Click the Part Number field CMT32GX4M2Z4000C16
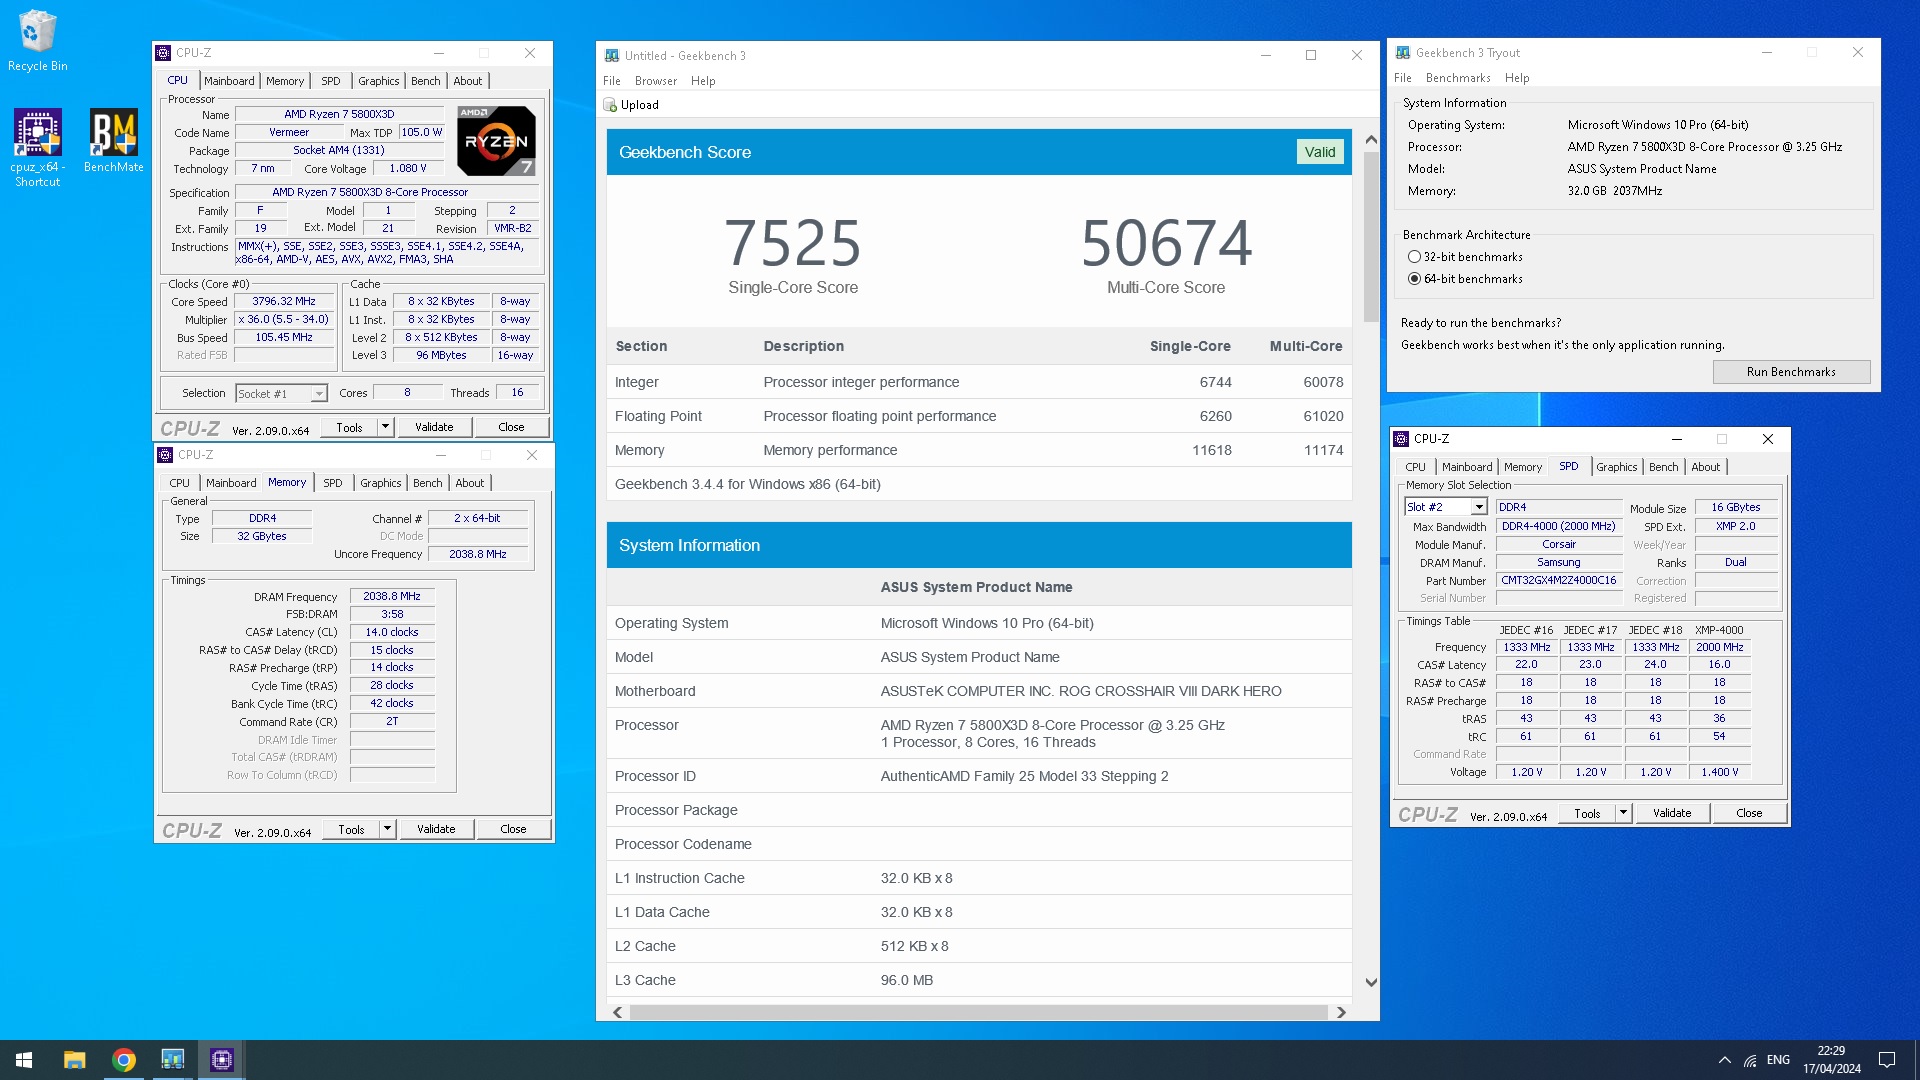Image resolution: width=1920 pixels, height=1080 pixels. tap(1558, 580)
